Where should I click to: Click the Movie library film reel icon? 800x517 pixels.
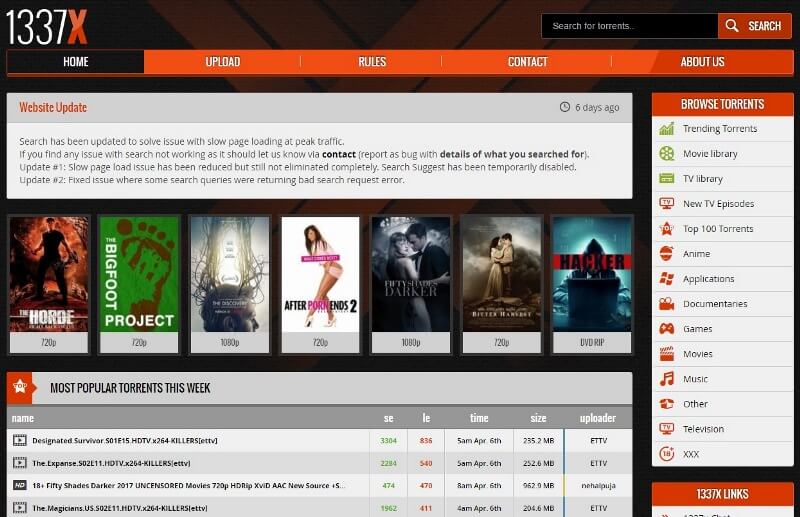tap(666, 154)
